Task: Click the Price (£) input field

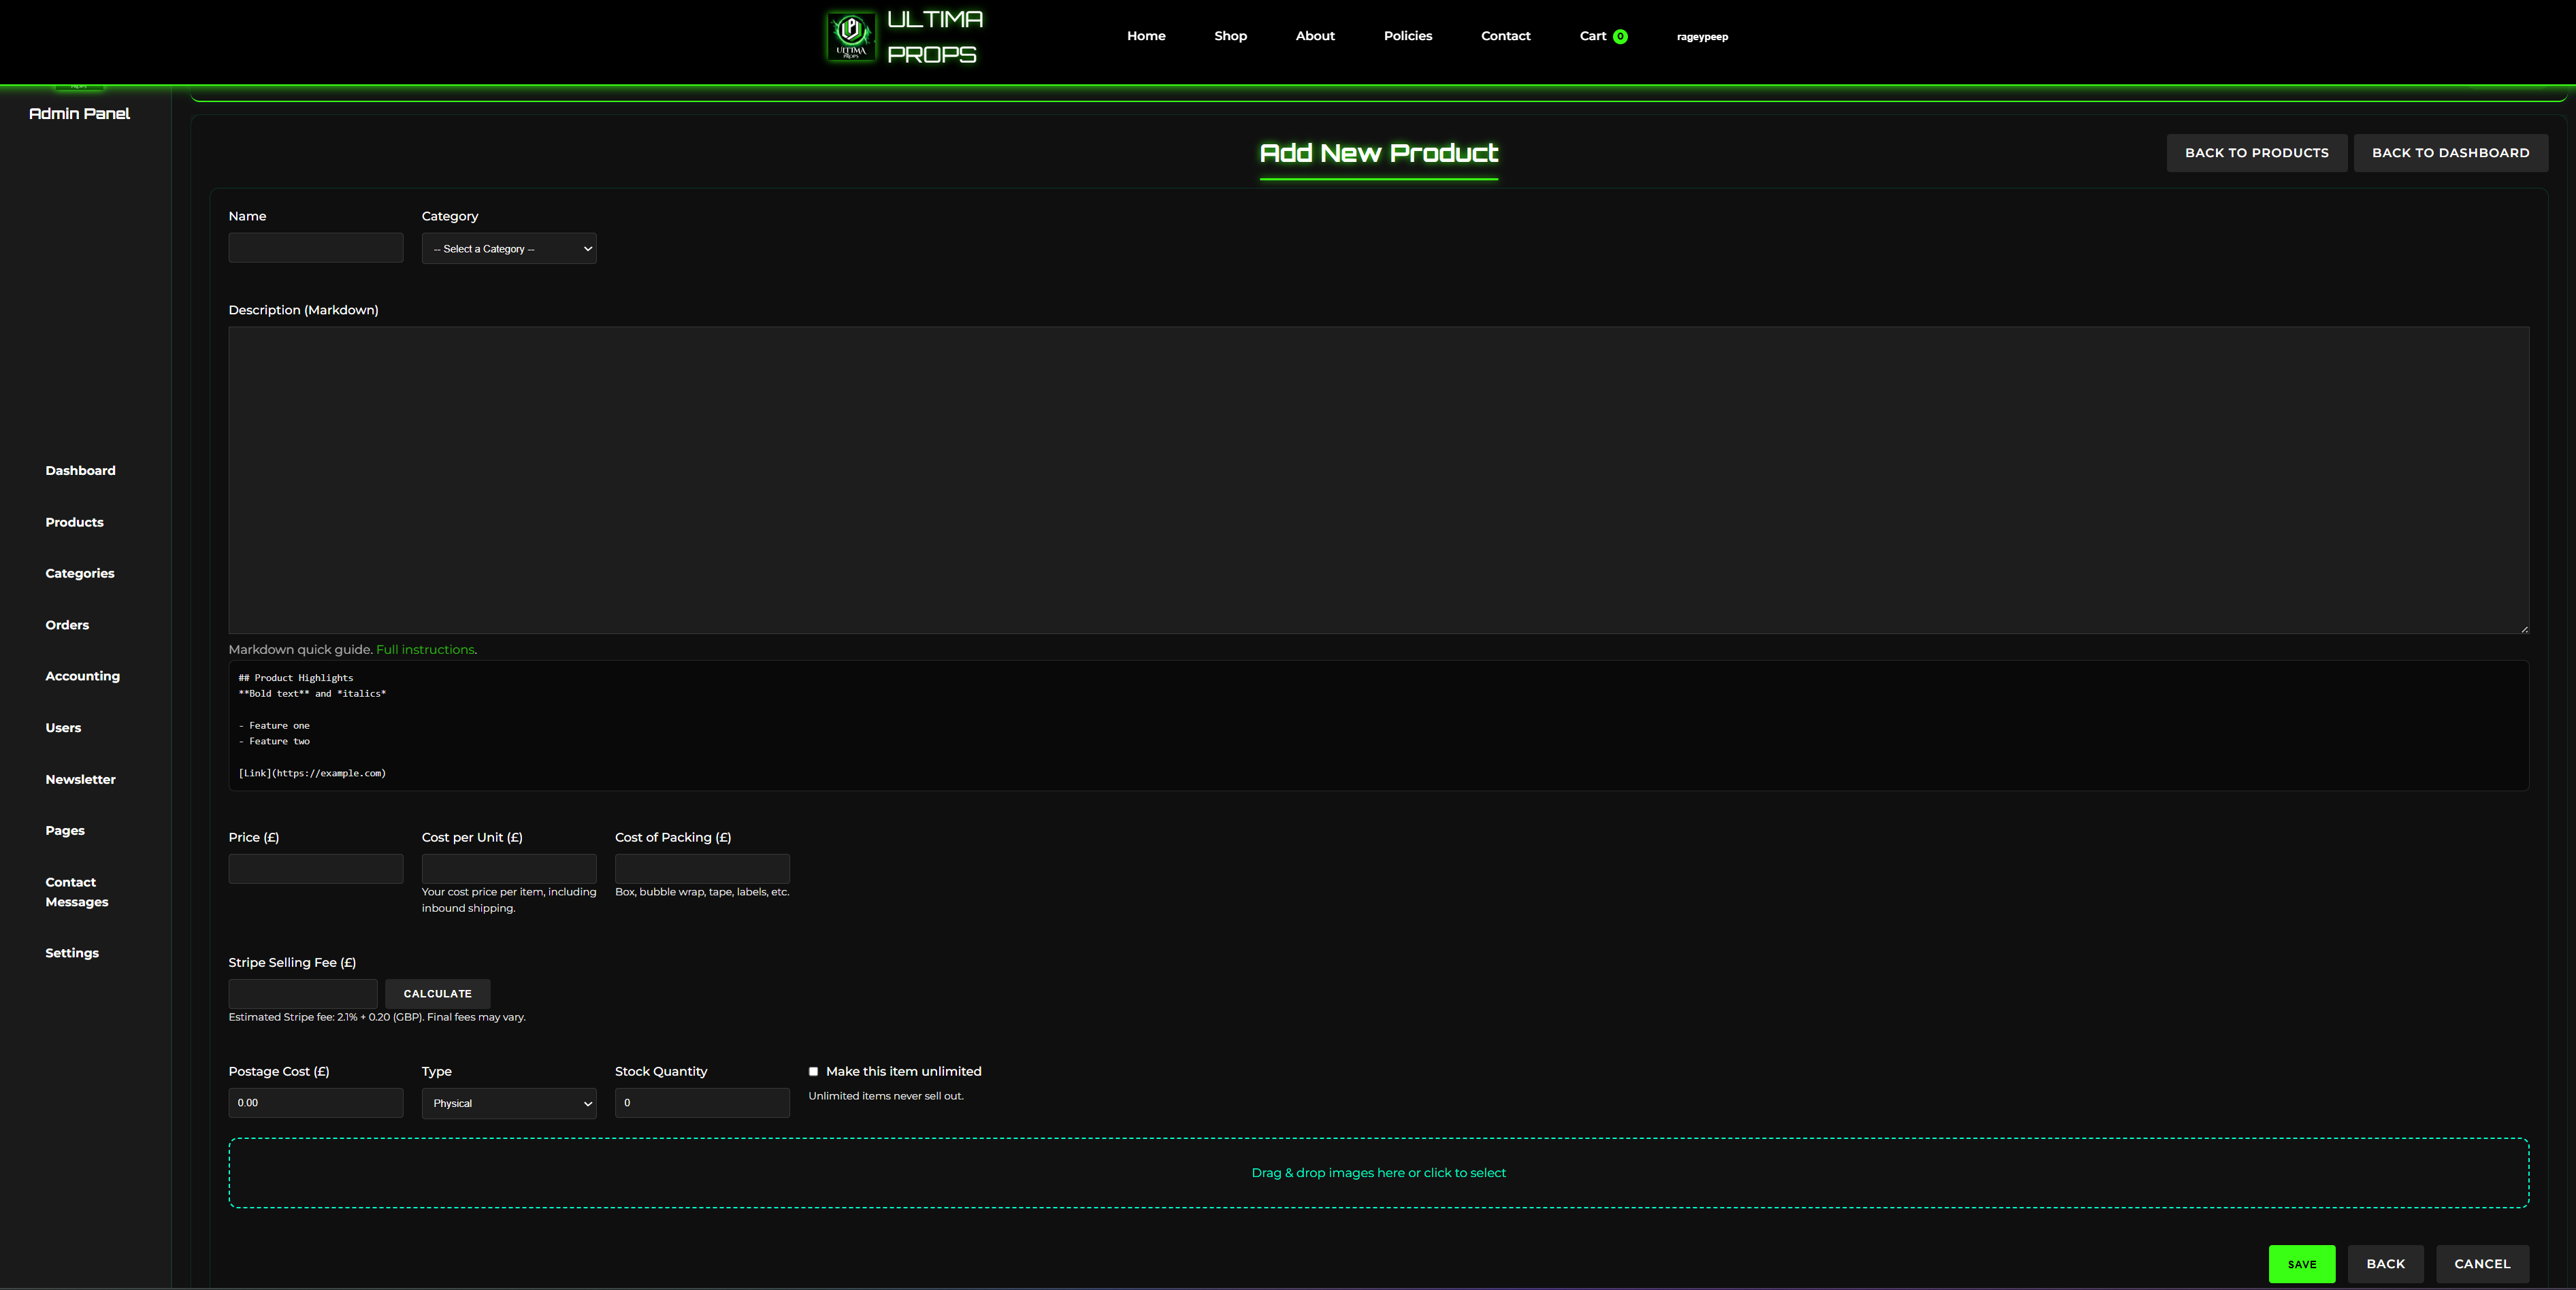Action: (315, 868)
